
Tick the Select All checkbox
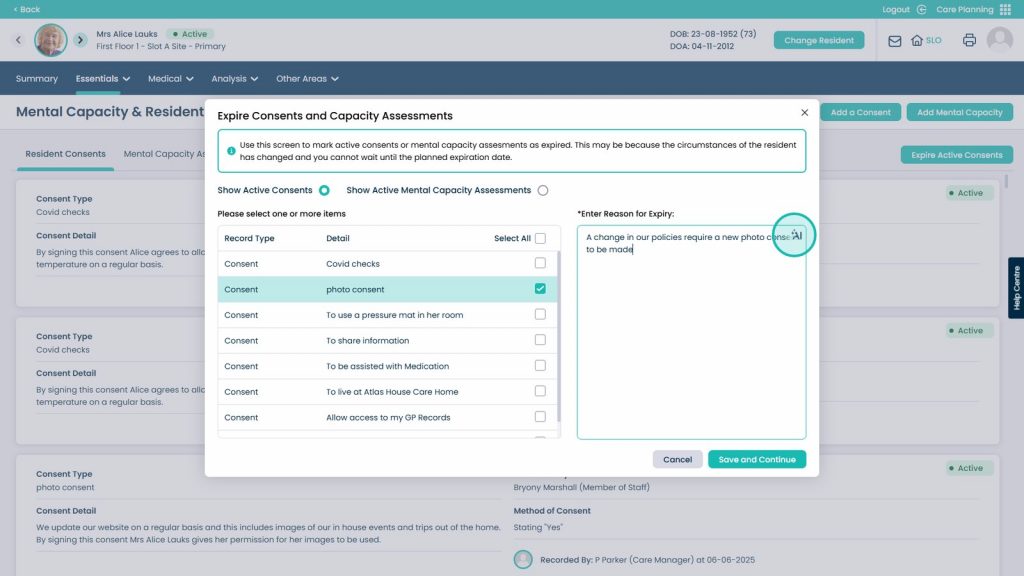pos(540,238)
